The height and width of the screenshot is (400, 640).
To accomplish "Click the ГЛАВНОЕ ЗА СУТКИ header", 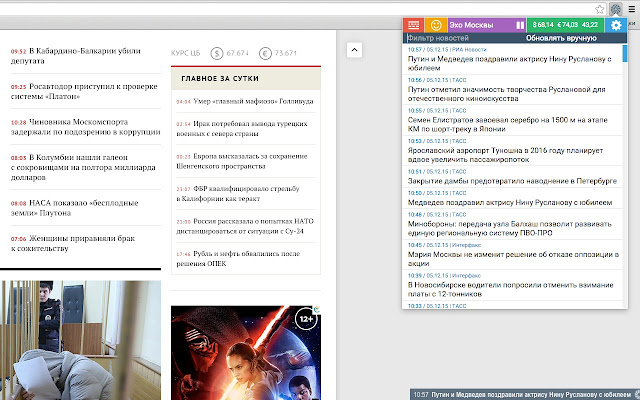I will (246, 78).
